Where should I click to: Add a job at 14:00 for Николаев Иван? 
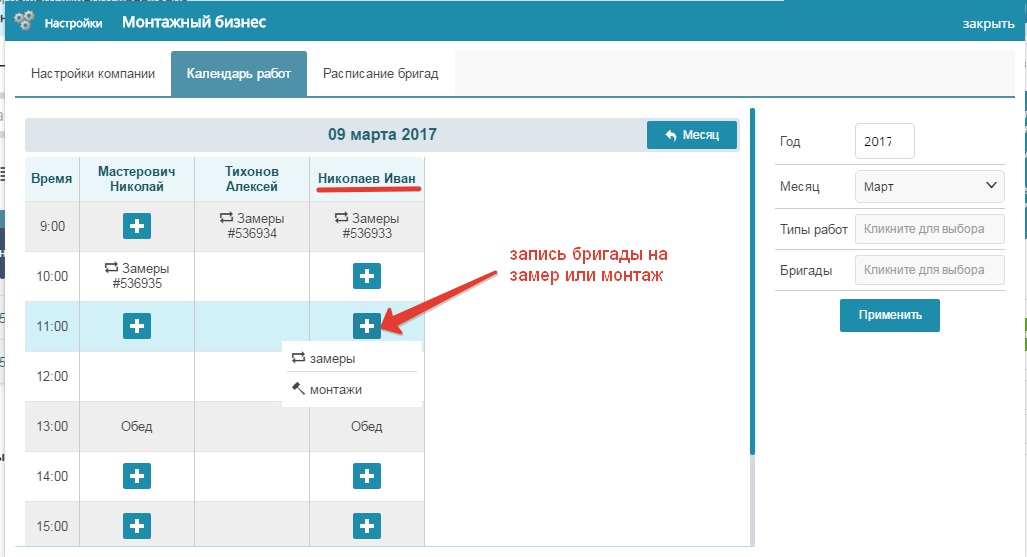pos(367,476)
